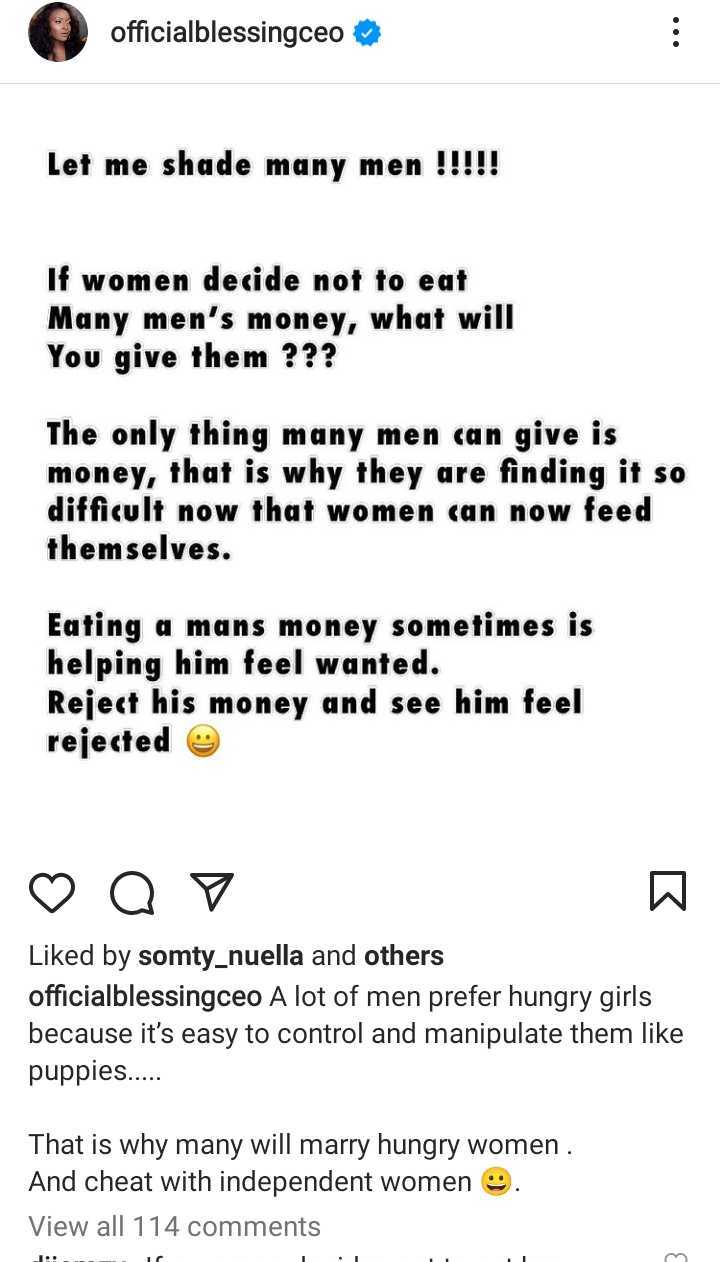
Task: Tap the "Eating a mans money sometimes is" line
Action: (320, 626)
